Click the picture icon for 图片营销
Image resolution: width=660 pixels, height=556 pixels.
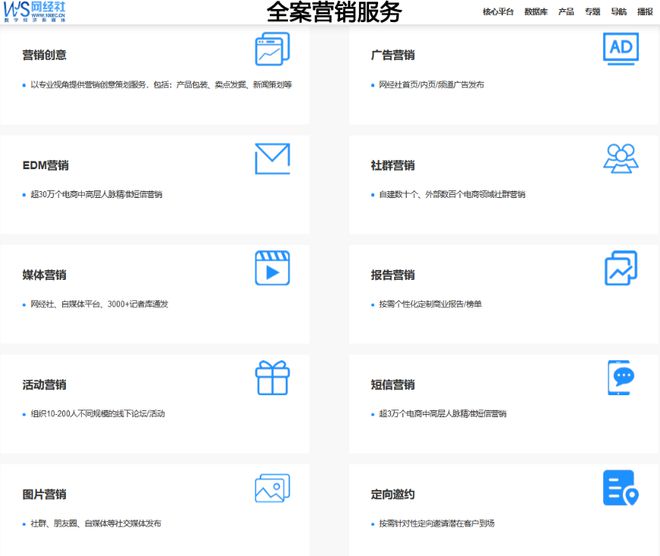pyautogui.click(x=272, y=488)
